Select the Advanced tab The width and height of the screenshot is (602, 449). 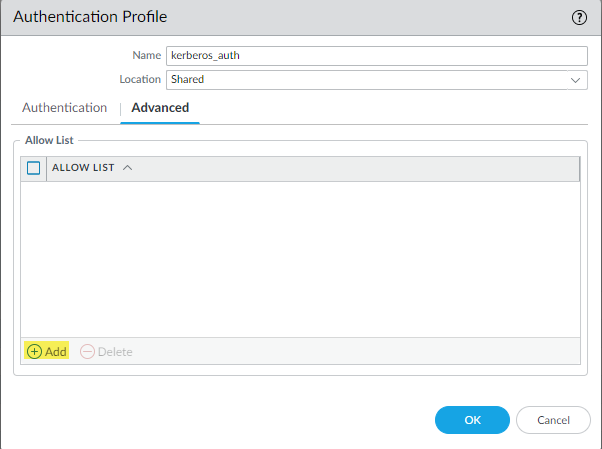coord(160,108)
